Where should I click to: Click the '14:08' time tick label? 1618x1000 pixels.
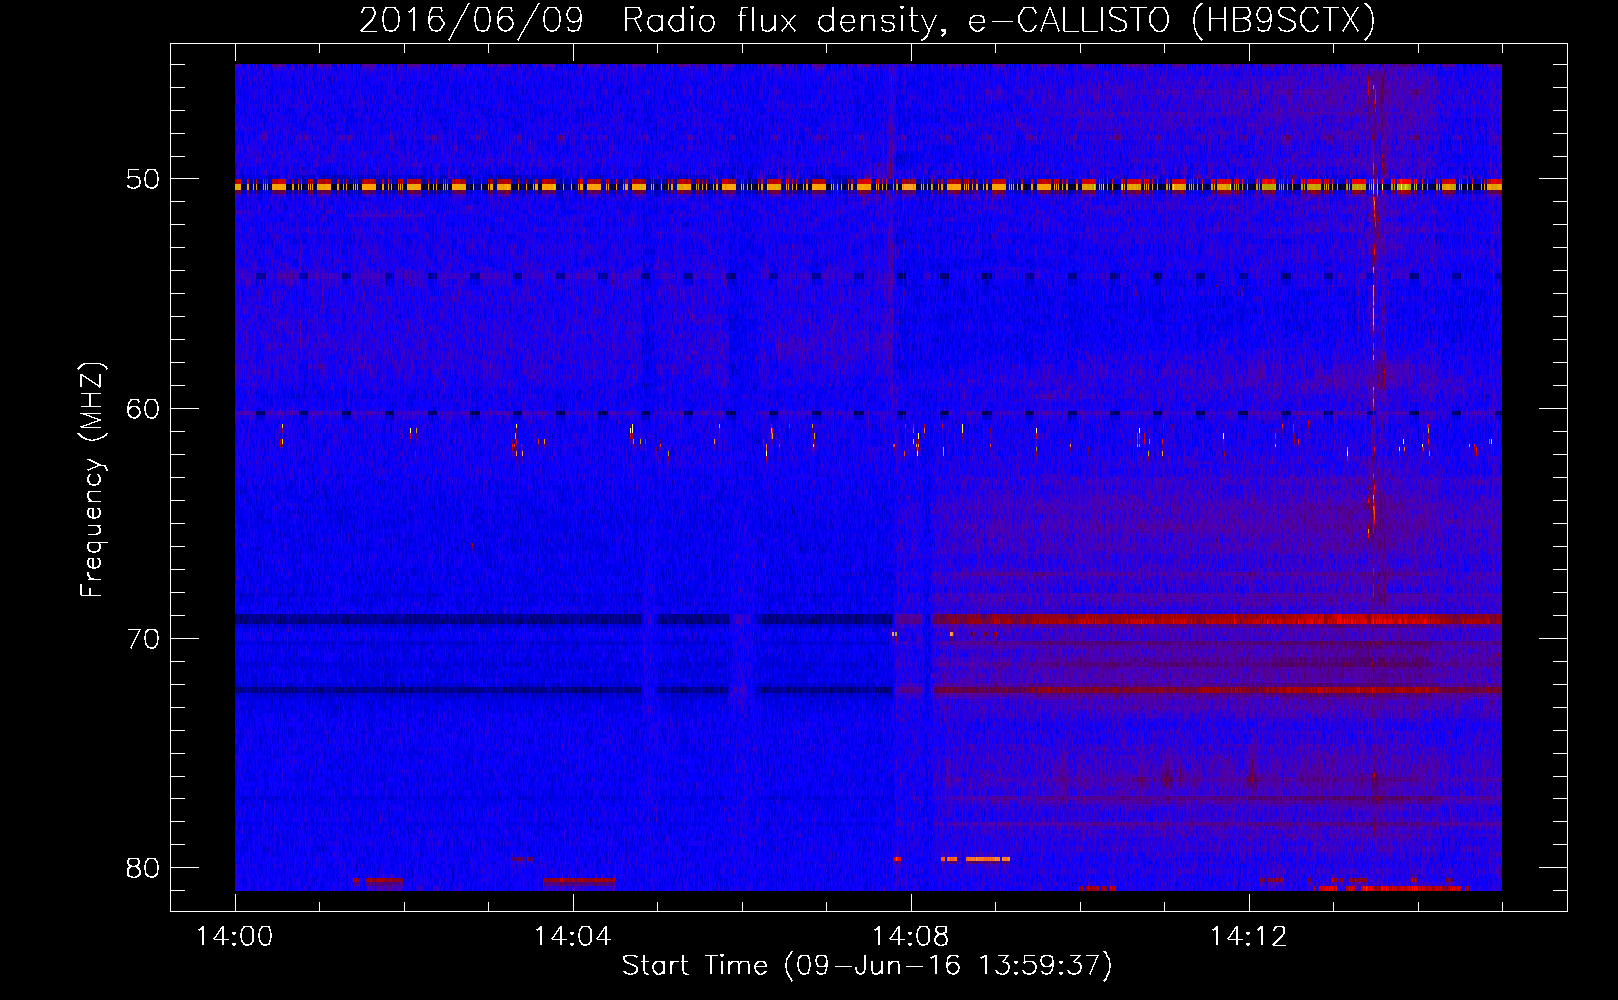(910, 937)
